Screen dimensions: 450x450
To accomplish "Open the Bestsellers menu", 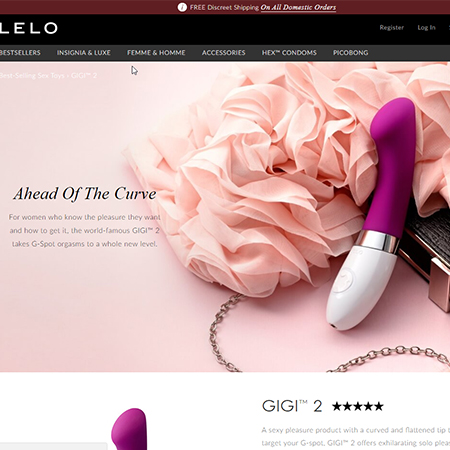I will coord(20,53).
